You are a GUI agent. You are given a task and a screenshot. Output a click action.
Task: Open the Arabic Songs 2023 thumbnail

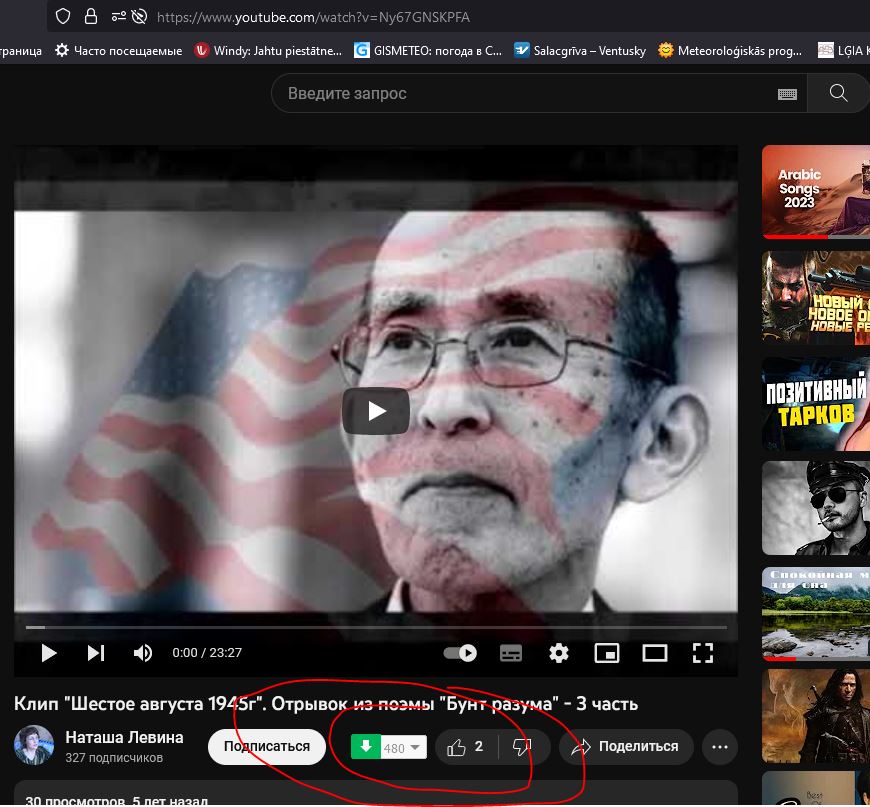pos(816,191)
